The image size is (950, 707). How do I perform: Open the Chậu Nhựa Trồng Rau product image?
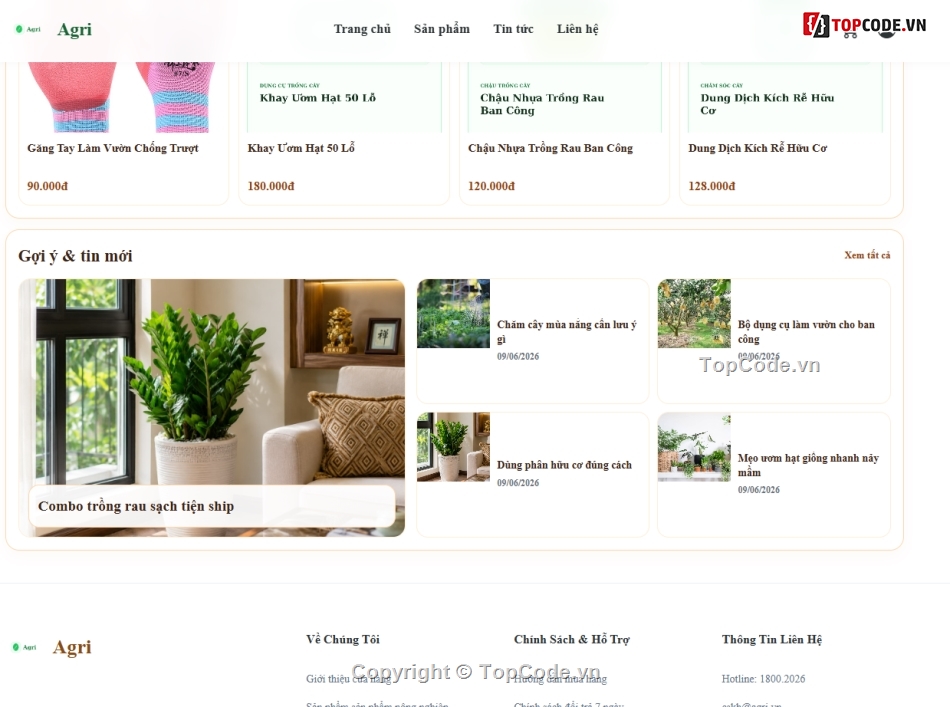(565, 97)
